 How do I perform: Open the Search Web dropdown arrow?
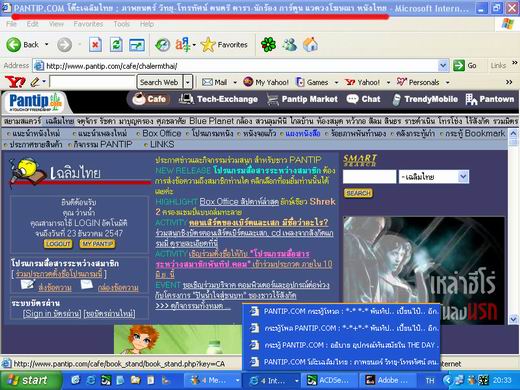(188, 82)
